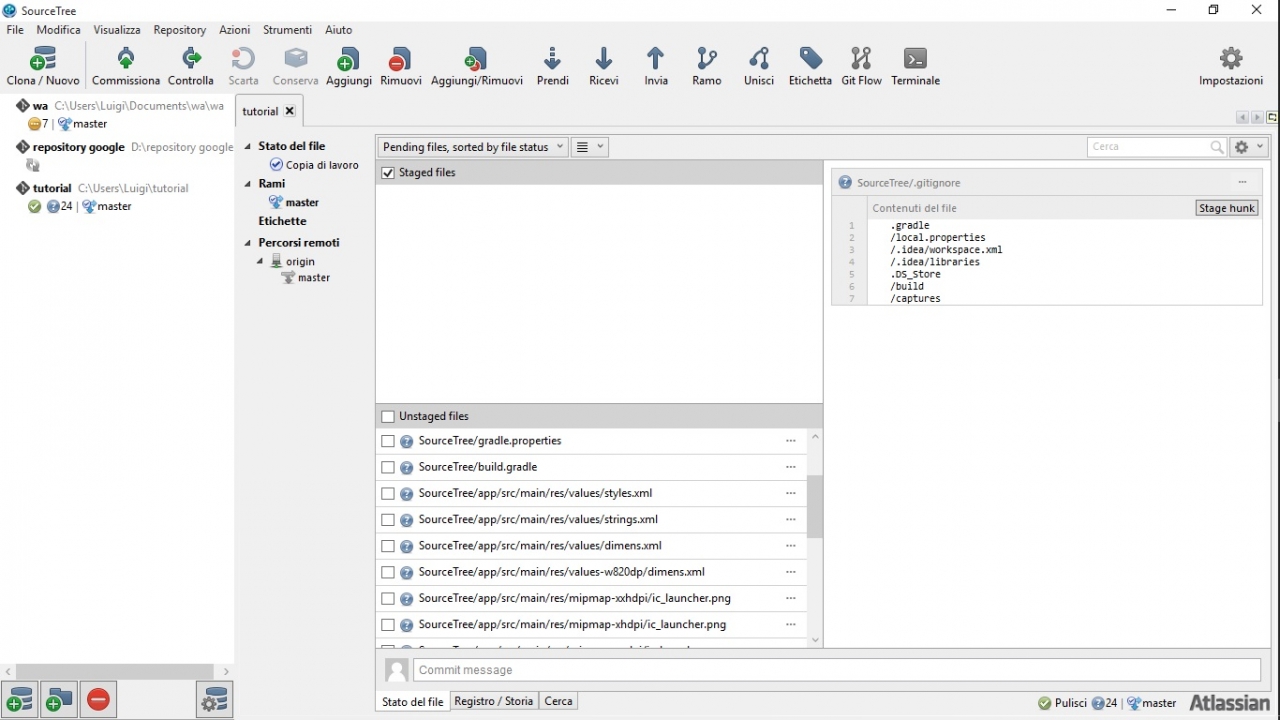Click the Unisci merge icon

(x=759, y=59)
